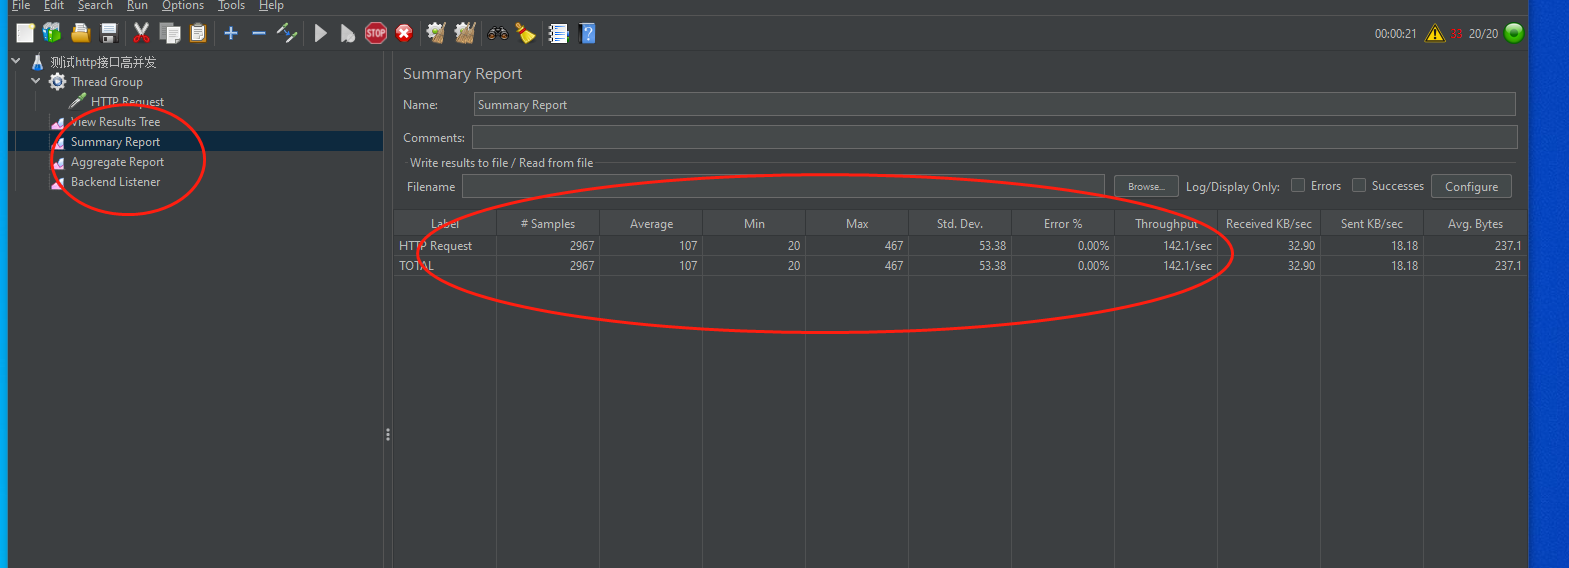Open the Run menu
Image resolution: width=1569 pixels, height=568 pixels.
tap(137, 6)
